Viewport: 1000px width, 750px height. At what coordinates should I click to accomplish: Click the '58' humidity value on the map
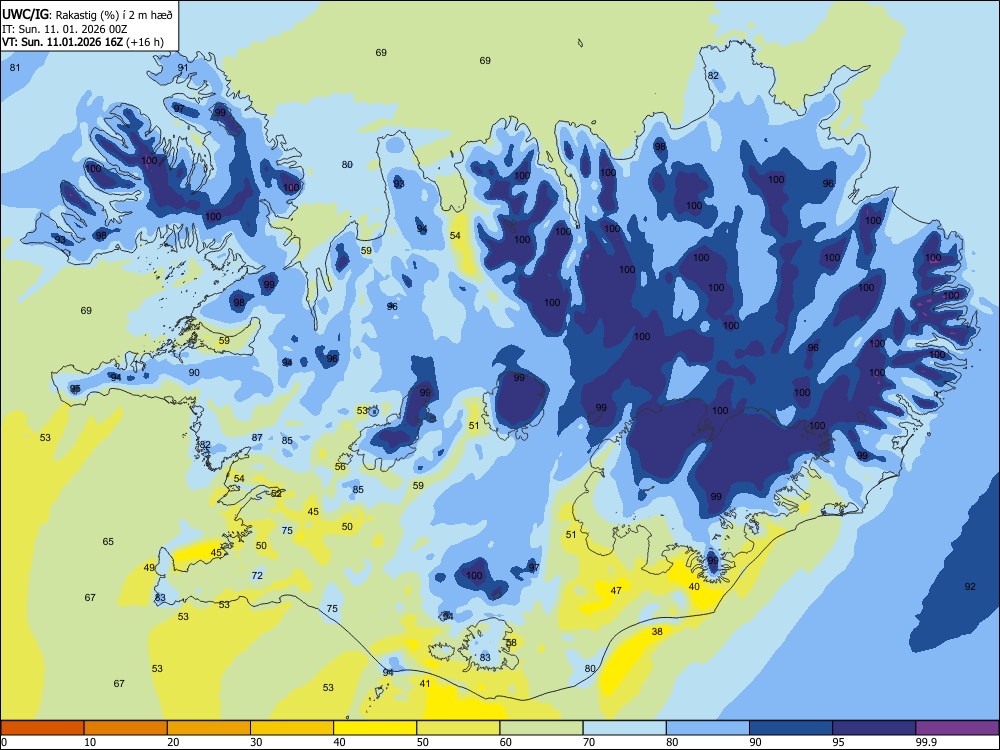(x=511, y=643)
